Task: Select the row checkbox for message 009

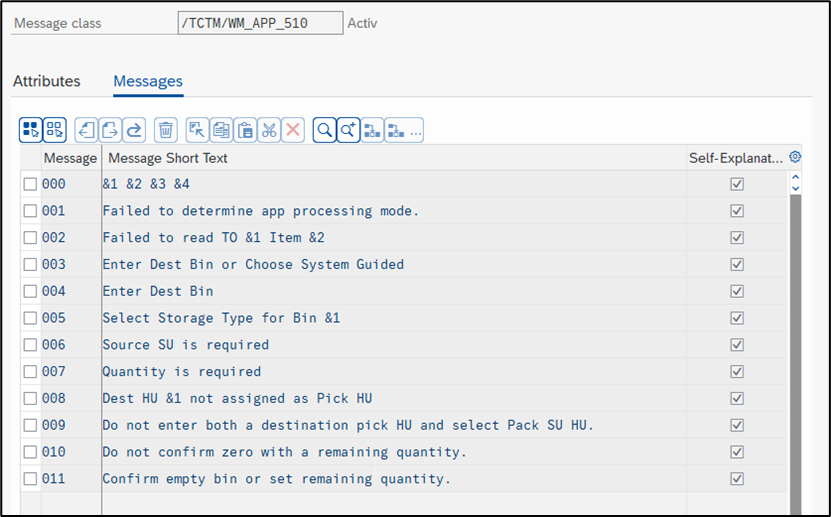Action: tap(30, 425)
